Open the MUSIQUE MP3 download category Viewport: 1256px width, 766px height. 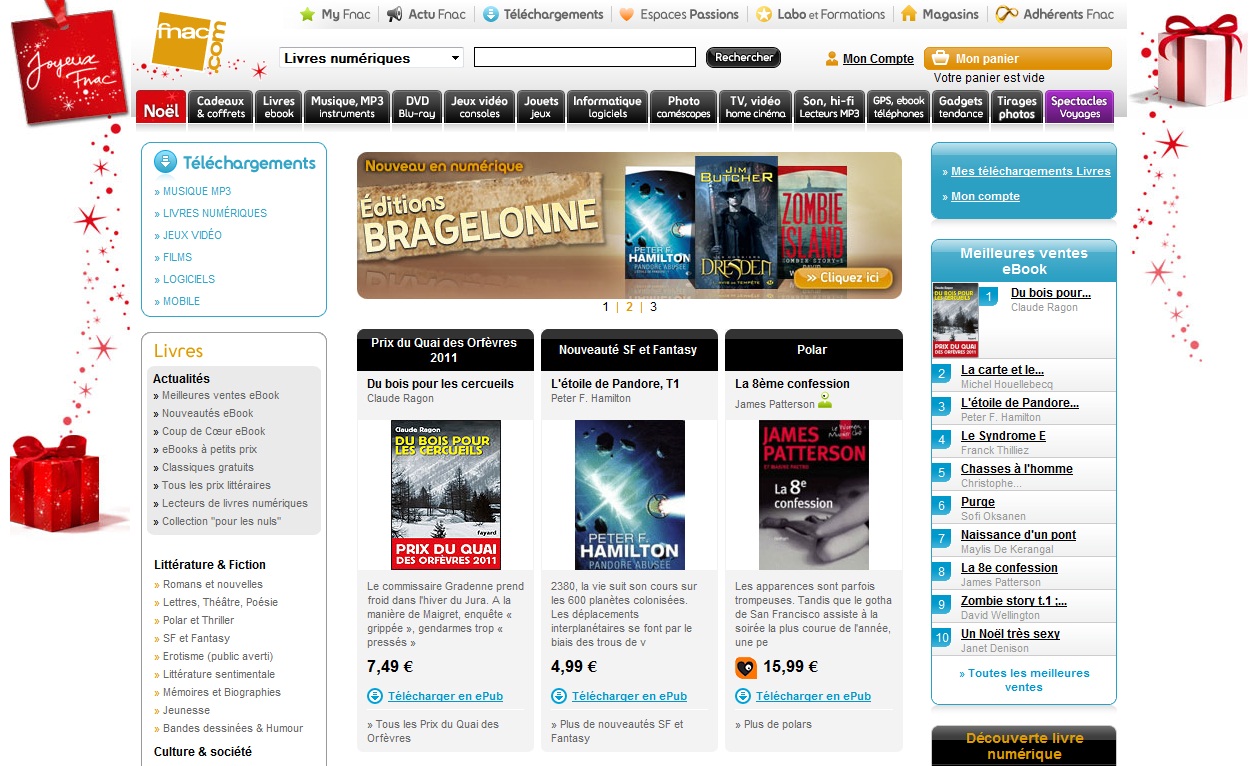click(x=197, y=191)
